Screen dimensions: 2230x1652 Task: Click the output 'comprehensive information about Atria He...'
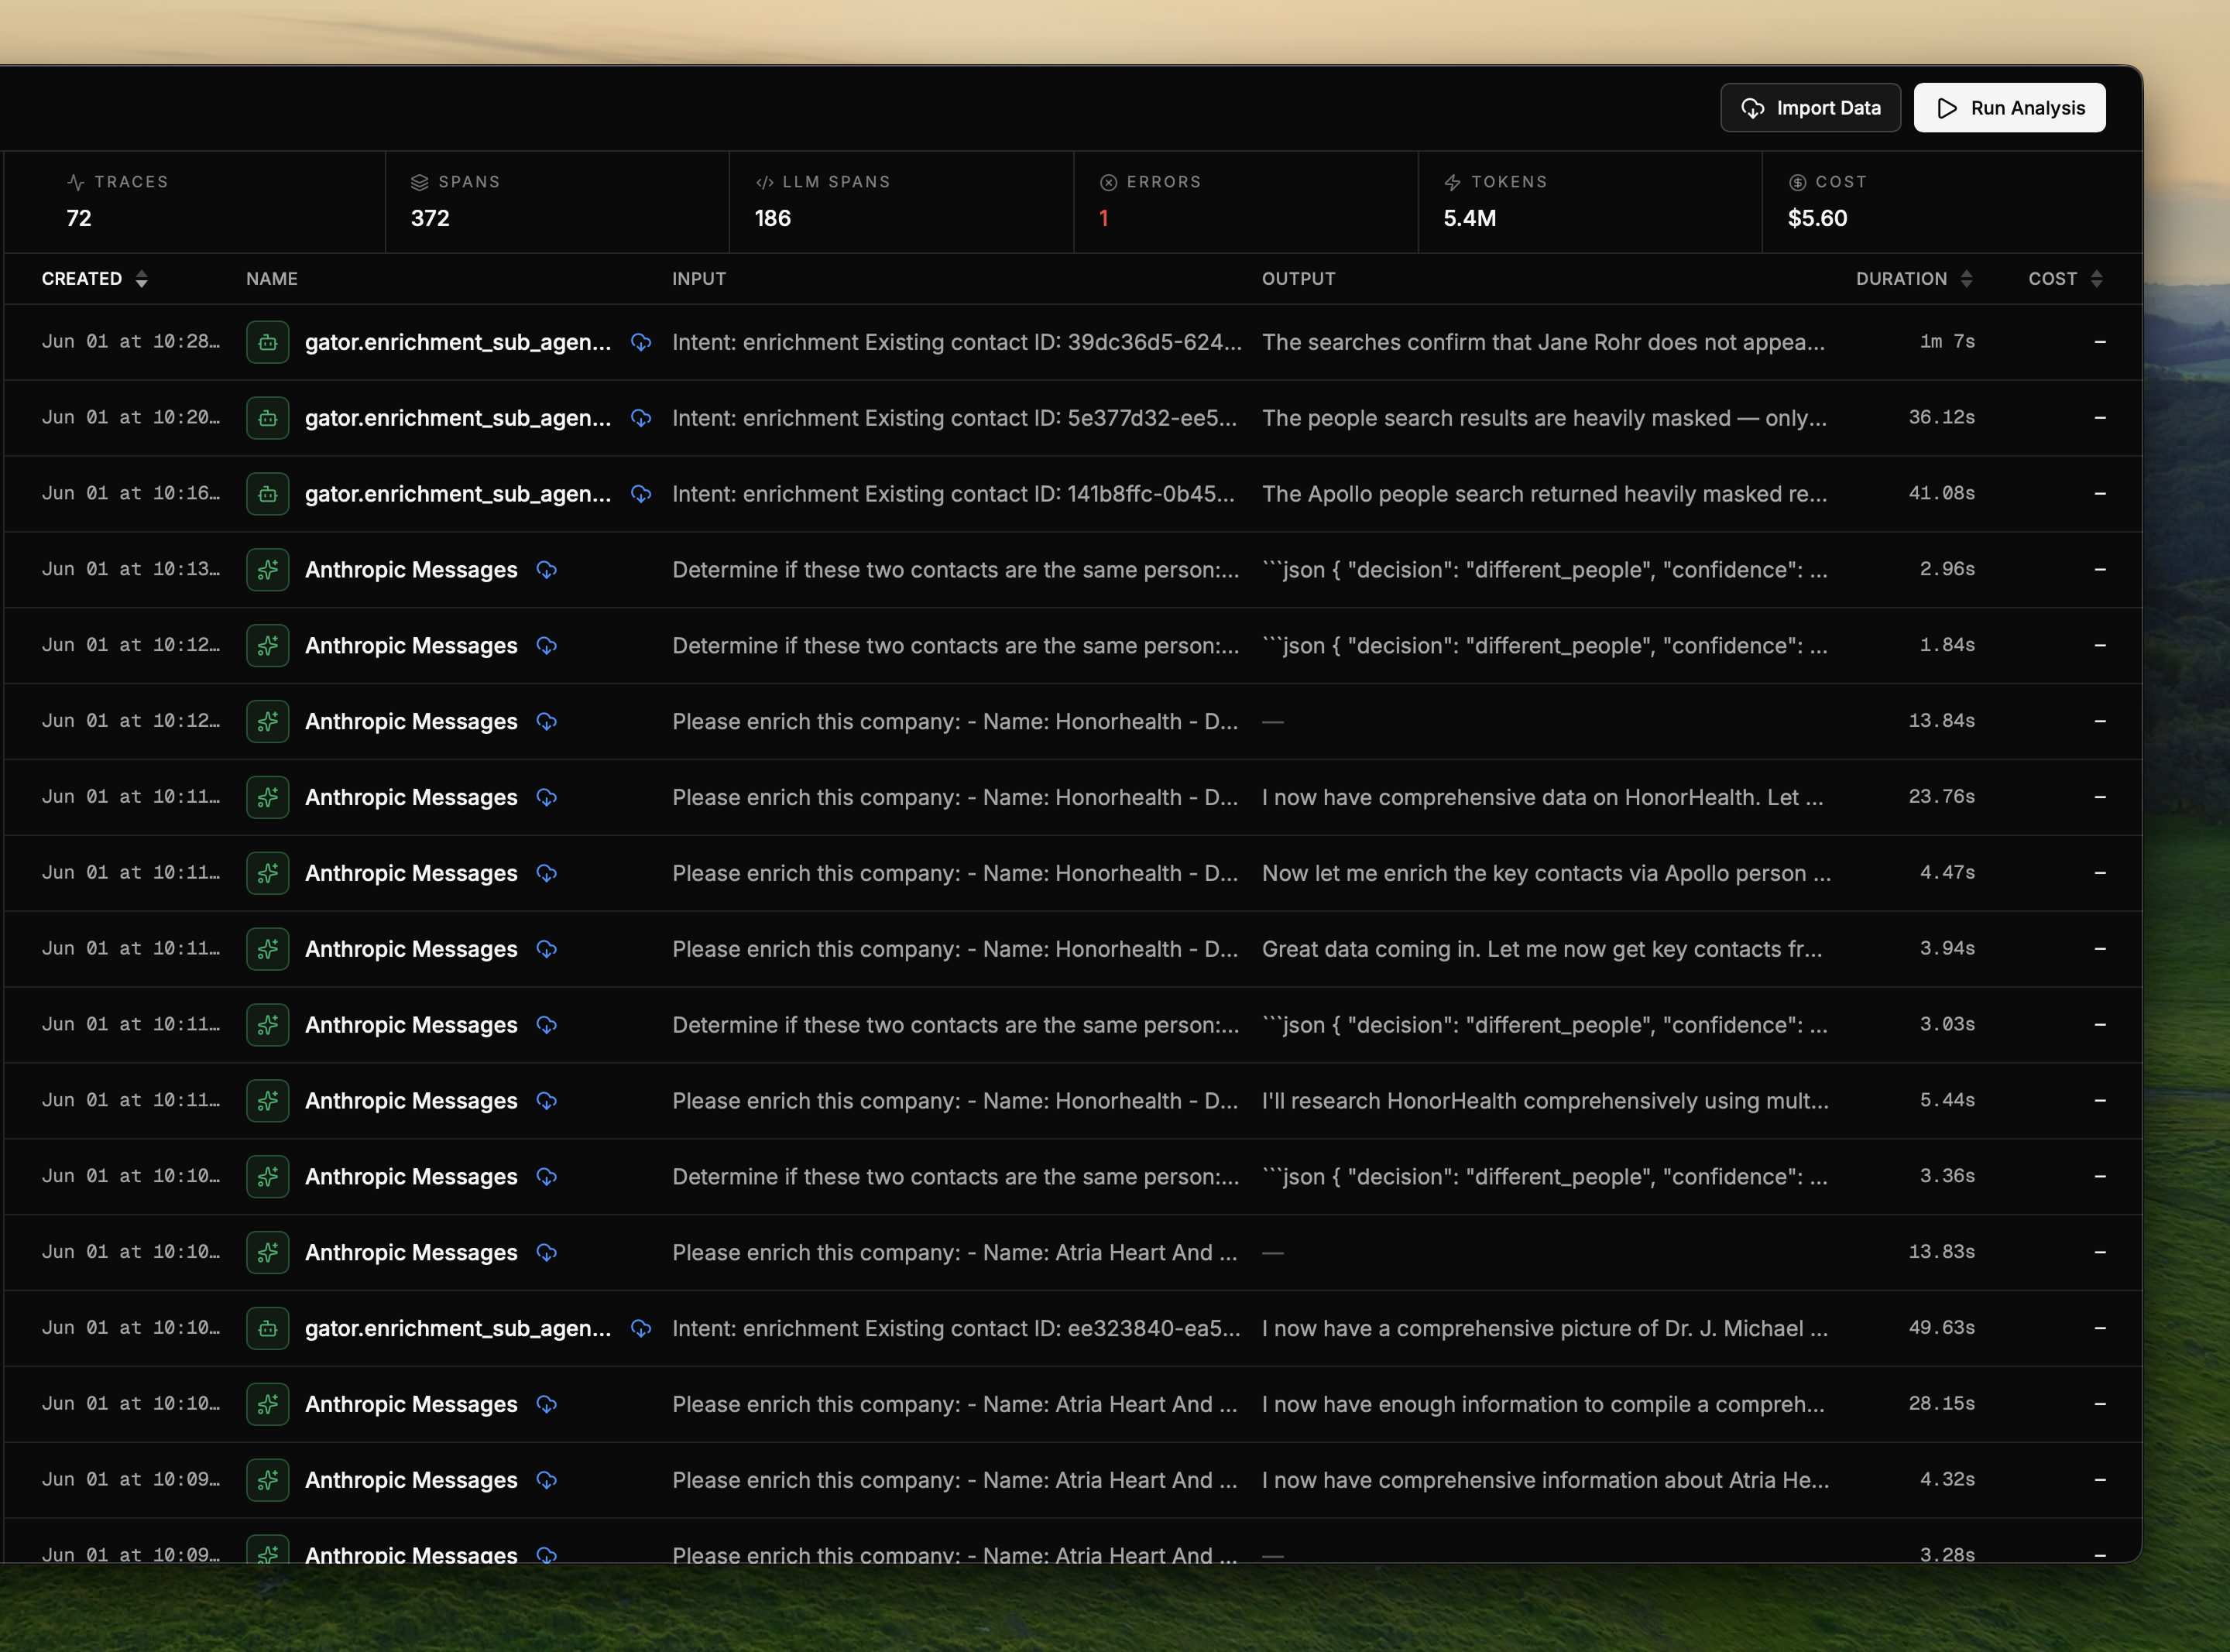pyautogui.click(x=1545, y=1480)
